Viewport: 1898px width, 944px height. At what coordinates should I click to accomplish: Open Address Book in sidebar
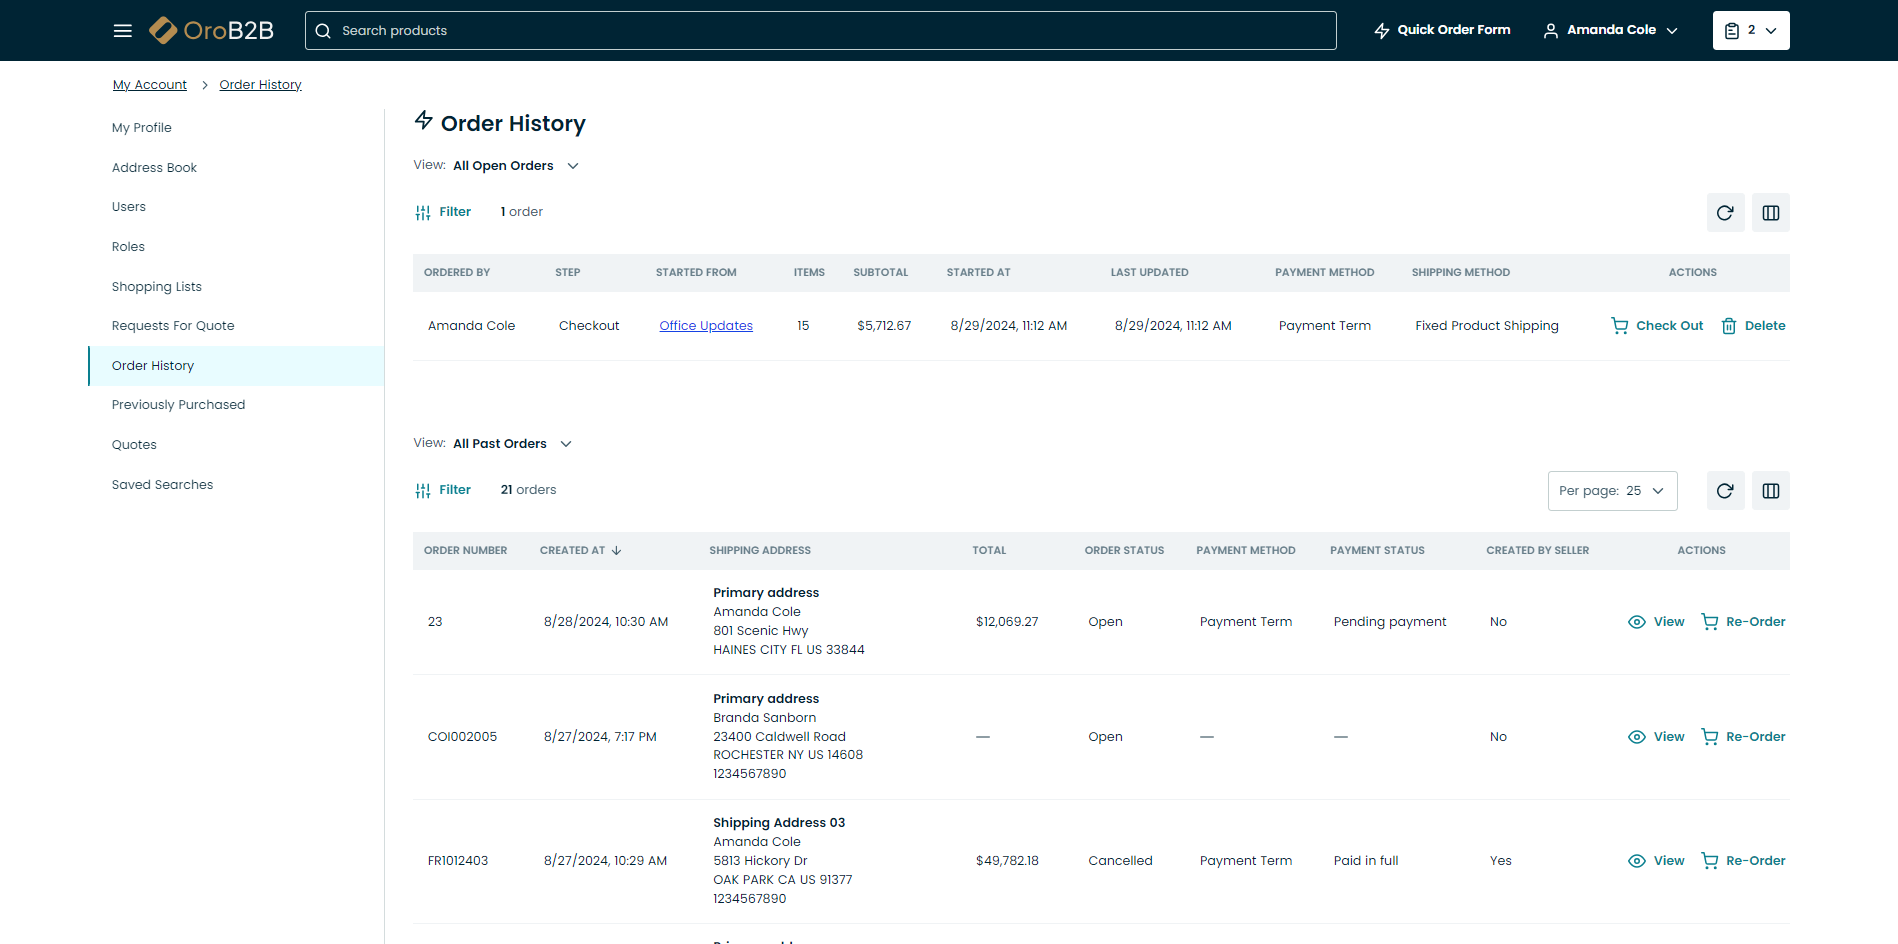[x=154, y=168]
